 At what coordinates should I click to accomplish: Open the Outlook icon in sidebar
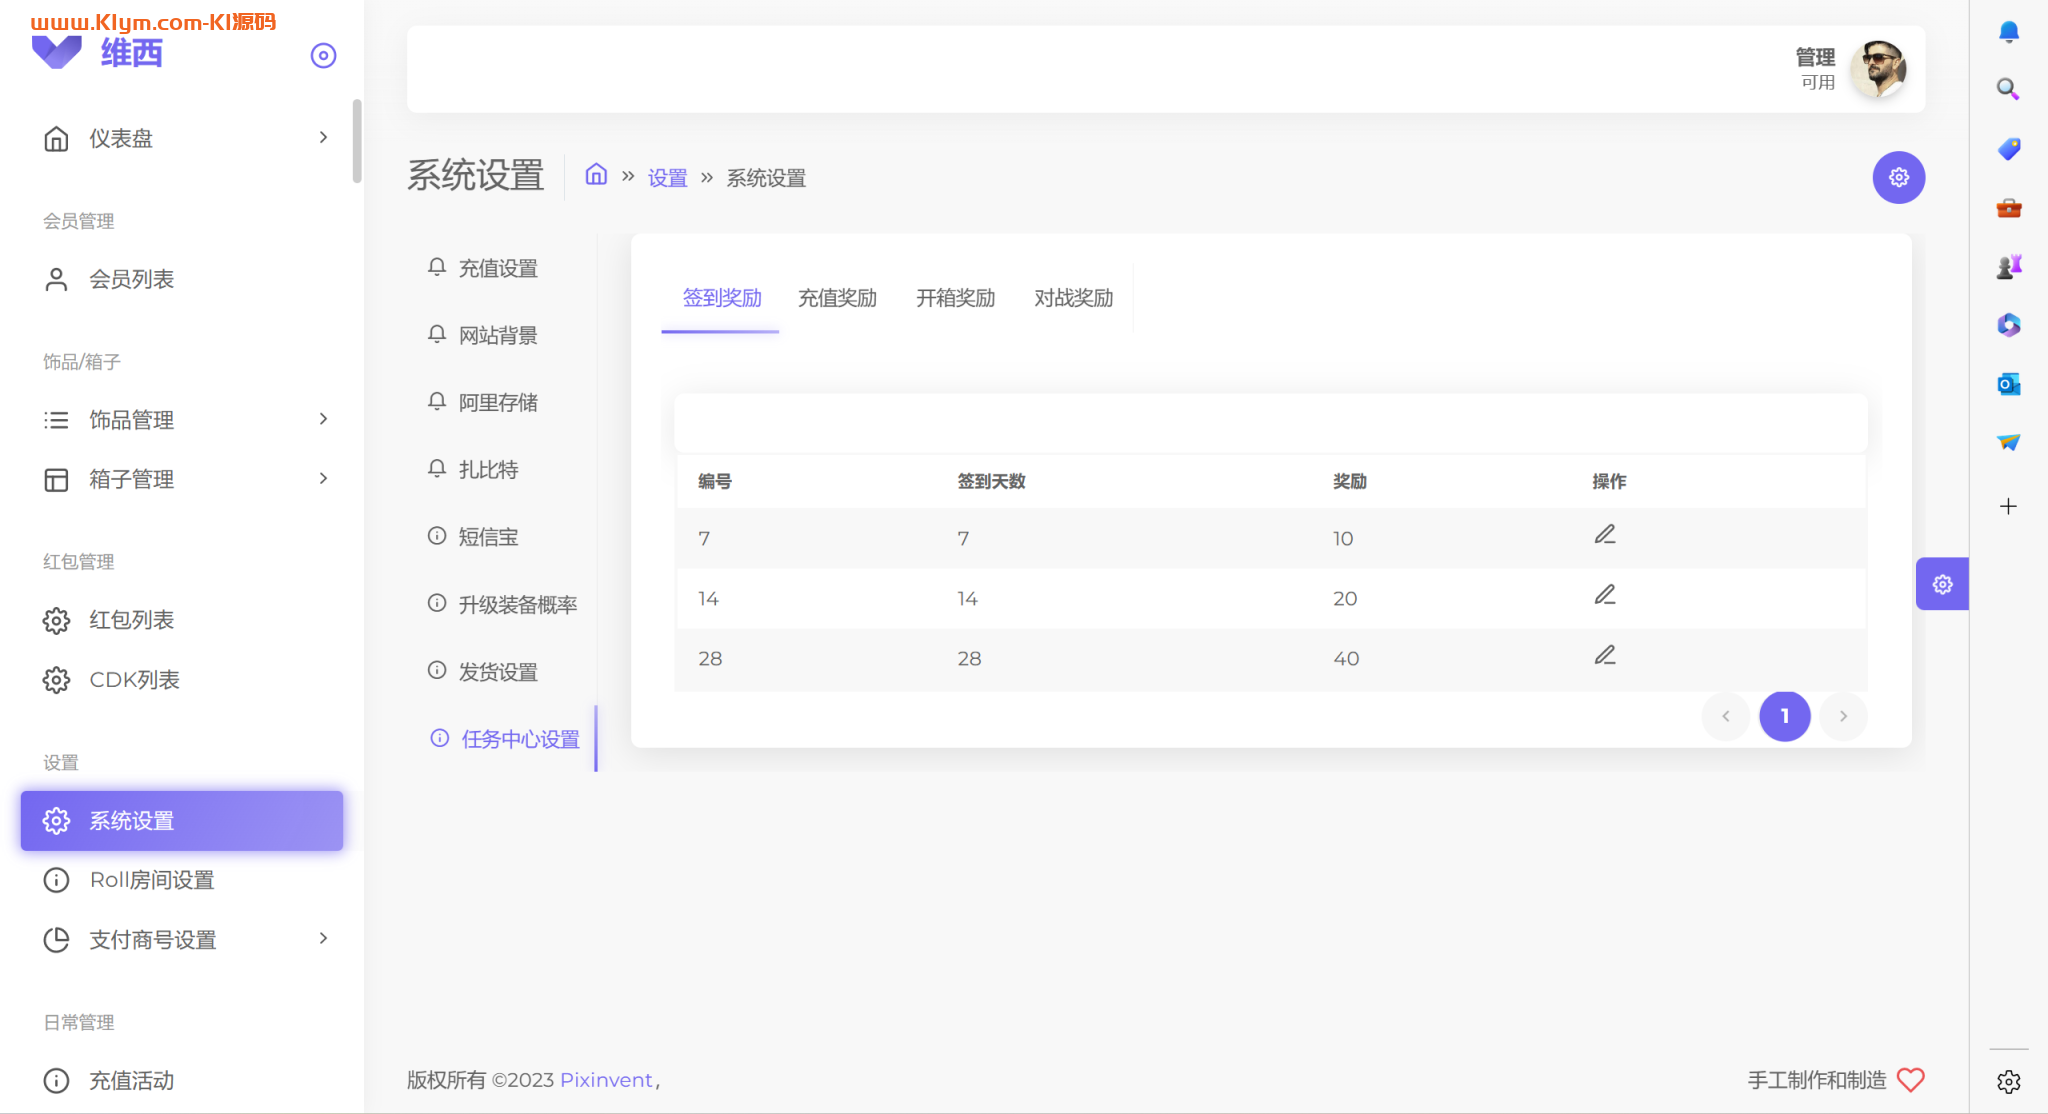point(2008,384)
